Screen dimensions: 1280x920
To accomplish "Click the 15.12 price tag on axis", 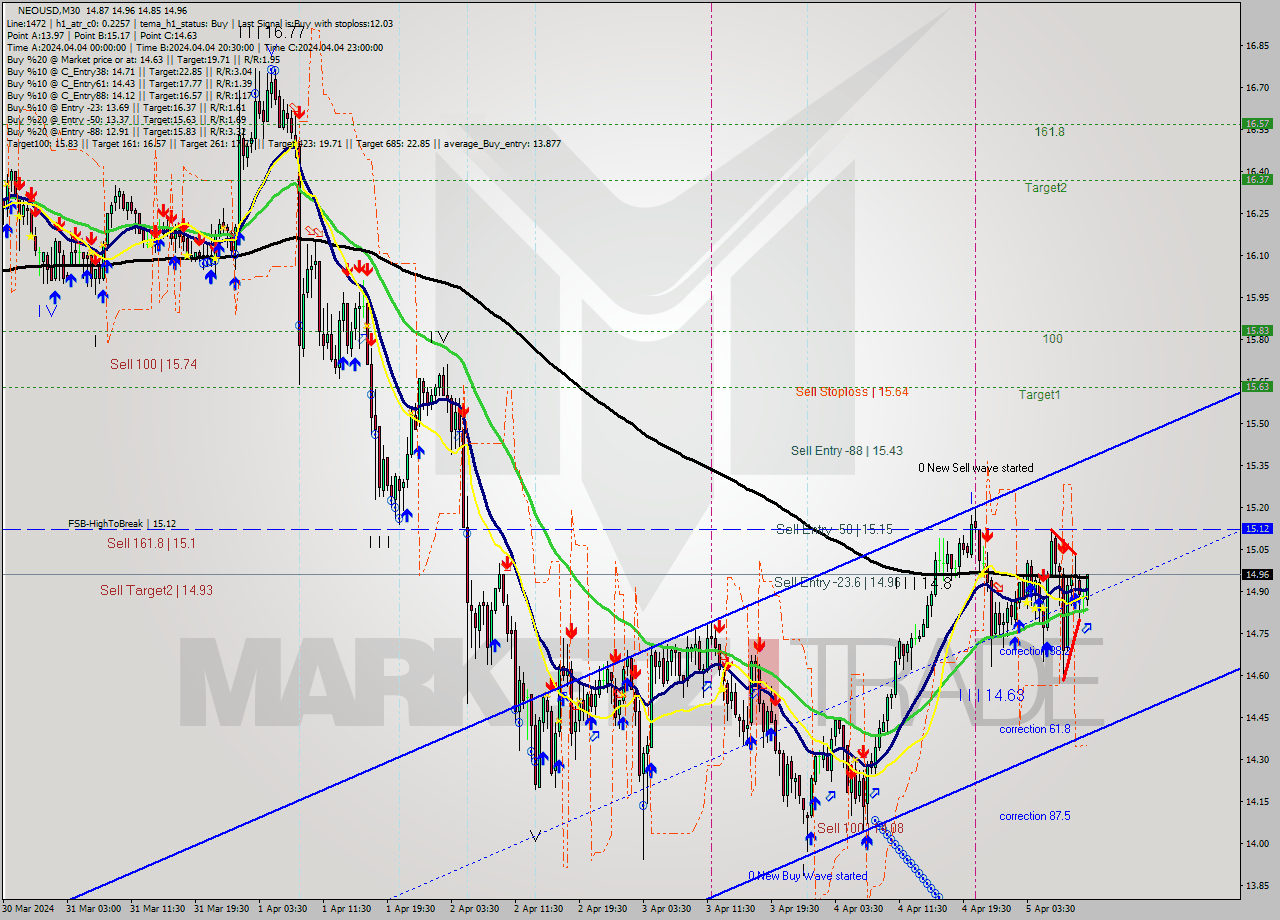I will (1257, 529).
